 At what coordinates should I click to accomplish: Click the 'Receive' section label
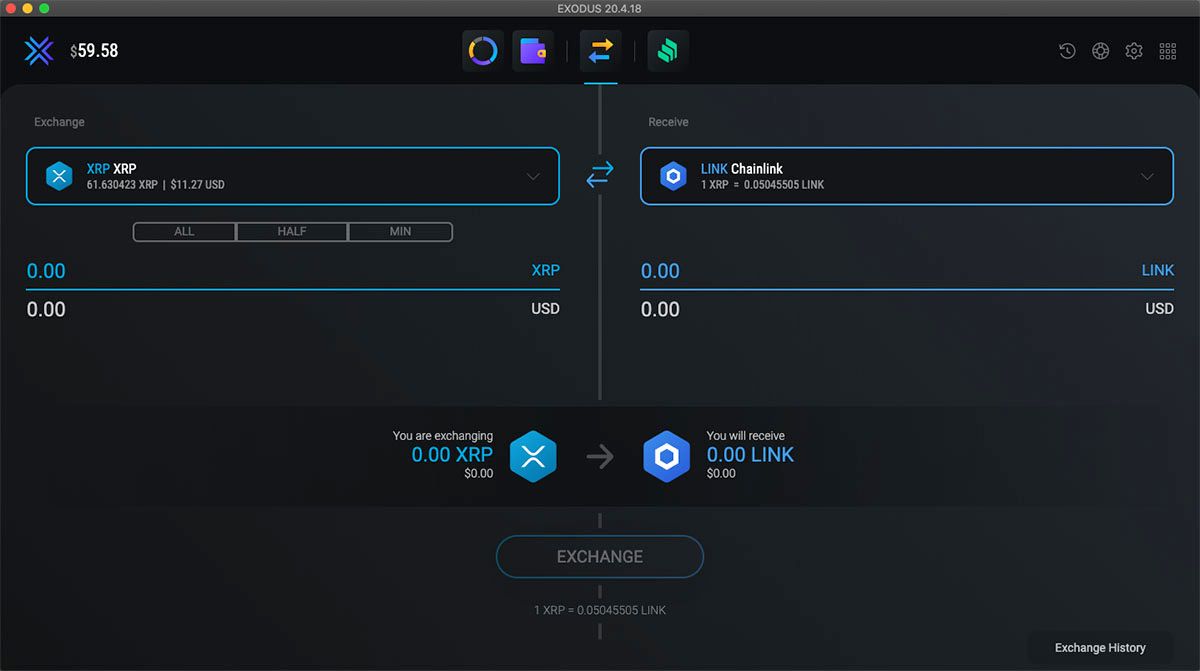point(668,122)
